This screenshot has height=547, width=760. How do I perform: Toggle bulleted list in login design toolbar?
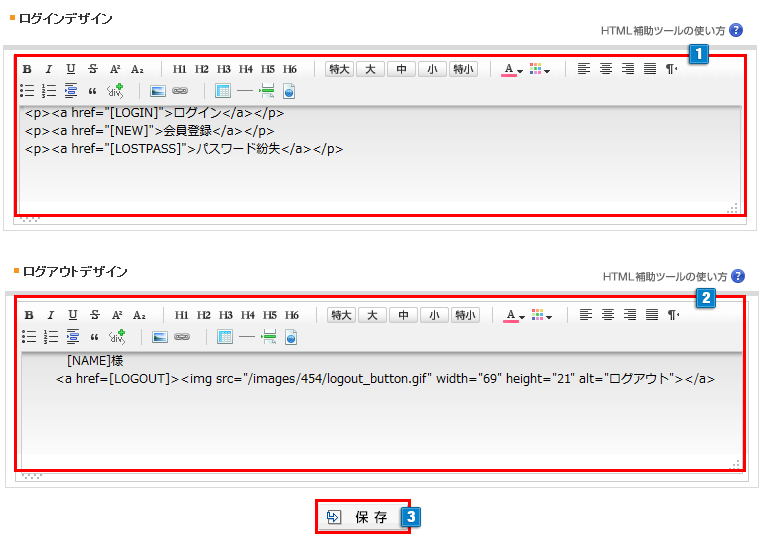coord(28,91)
